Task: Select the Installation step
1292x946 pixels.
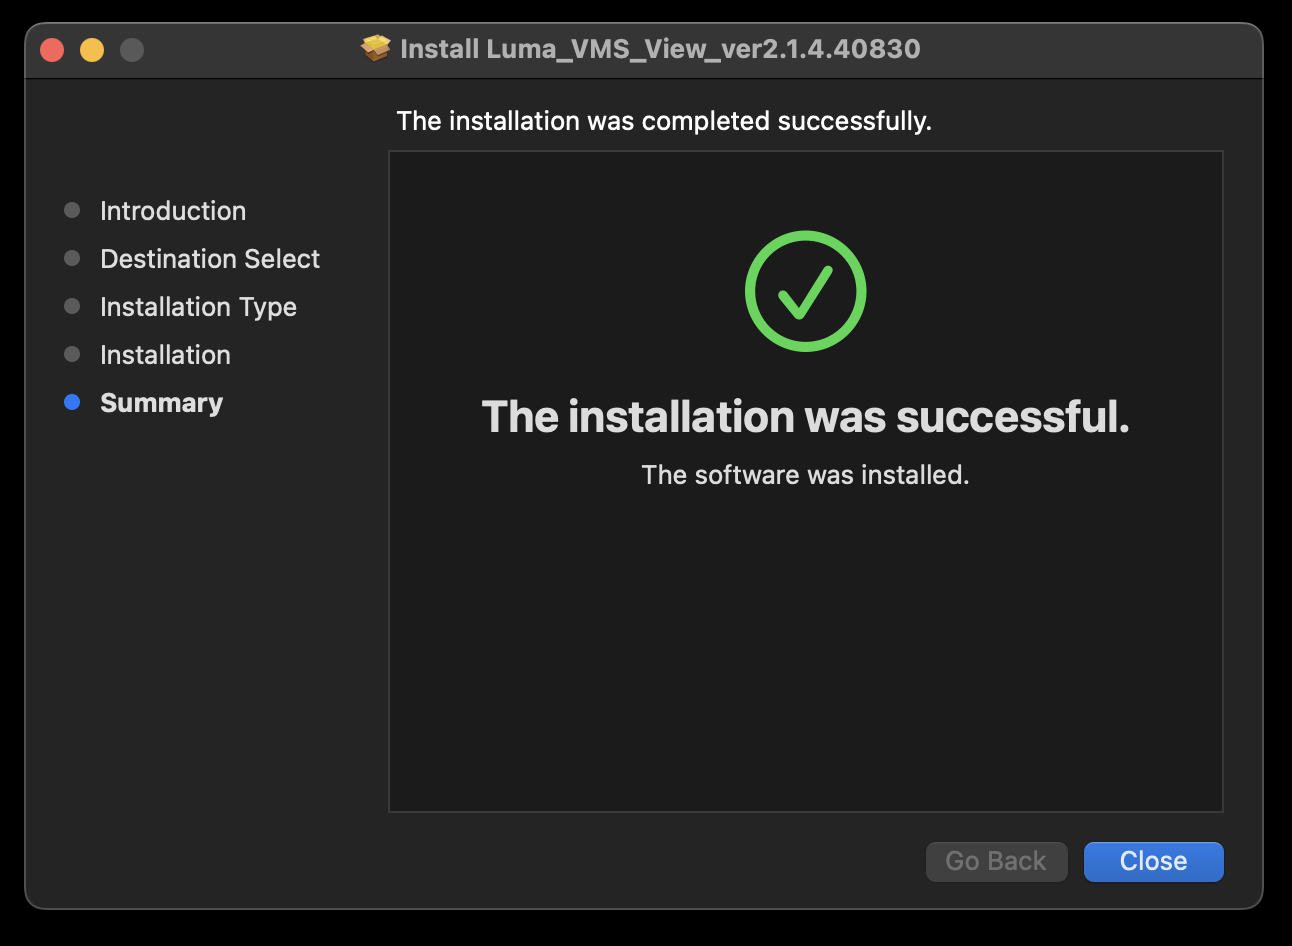Action: coord(164,354)
